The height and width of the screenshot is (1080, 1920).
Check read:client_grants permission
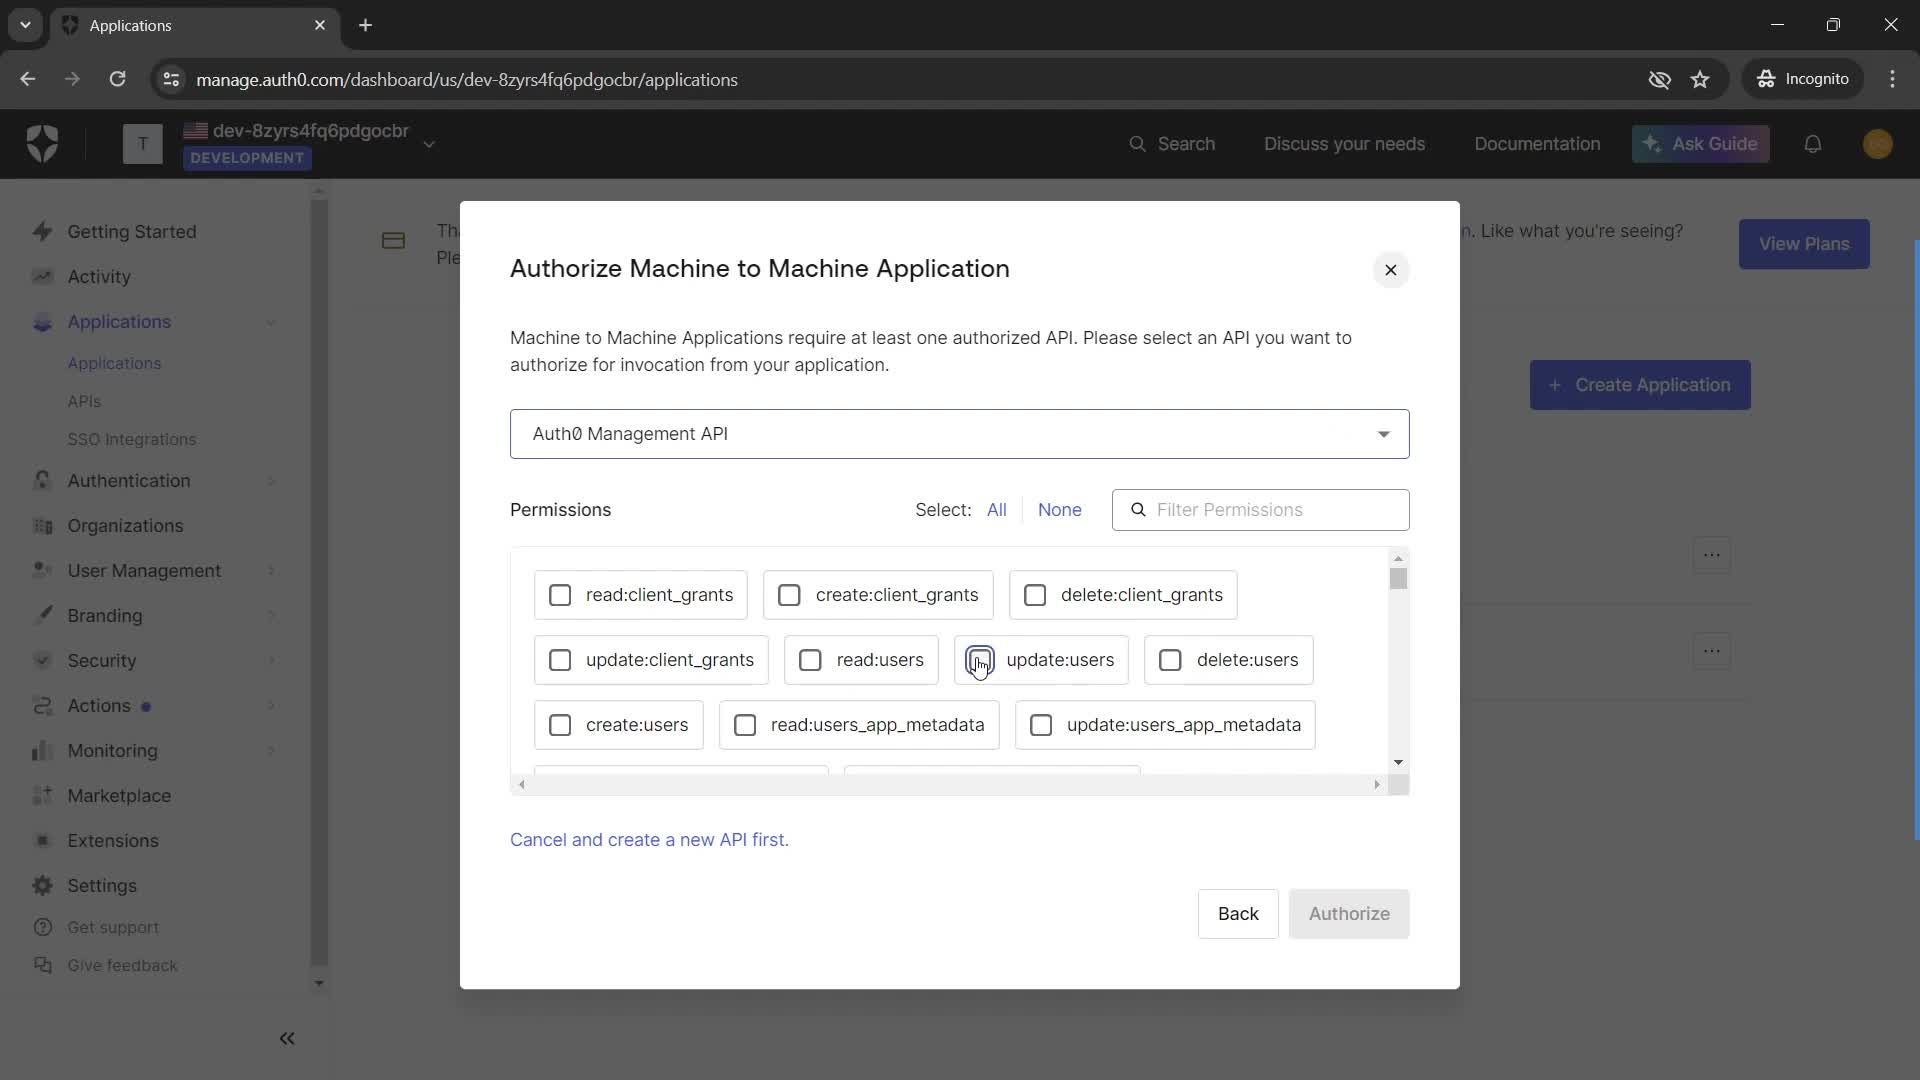(560, 596)
